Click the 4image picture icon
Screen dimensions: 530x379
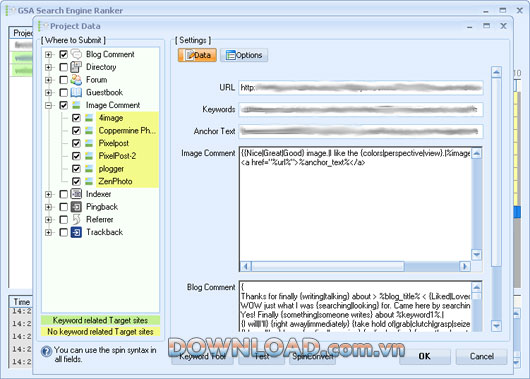(89, 118)
